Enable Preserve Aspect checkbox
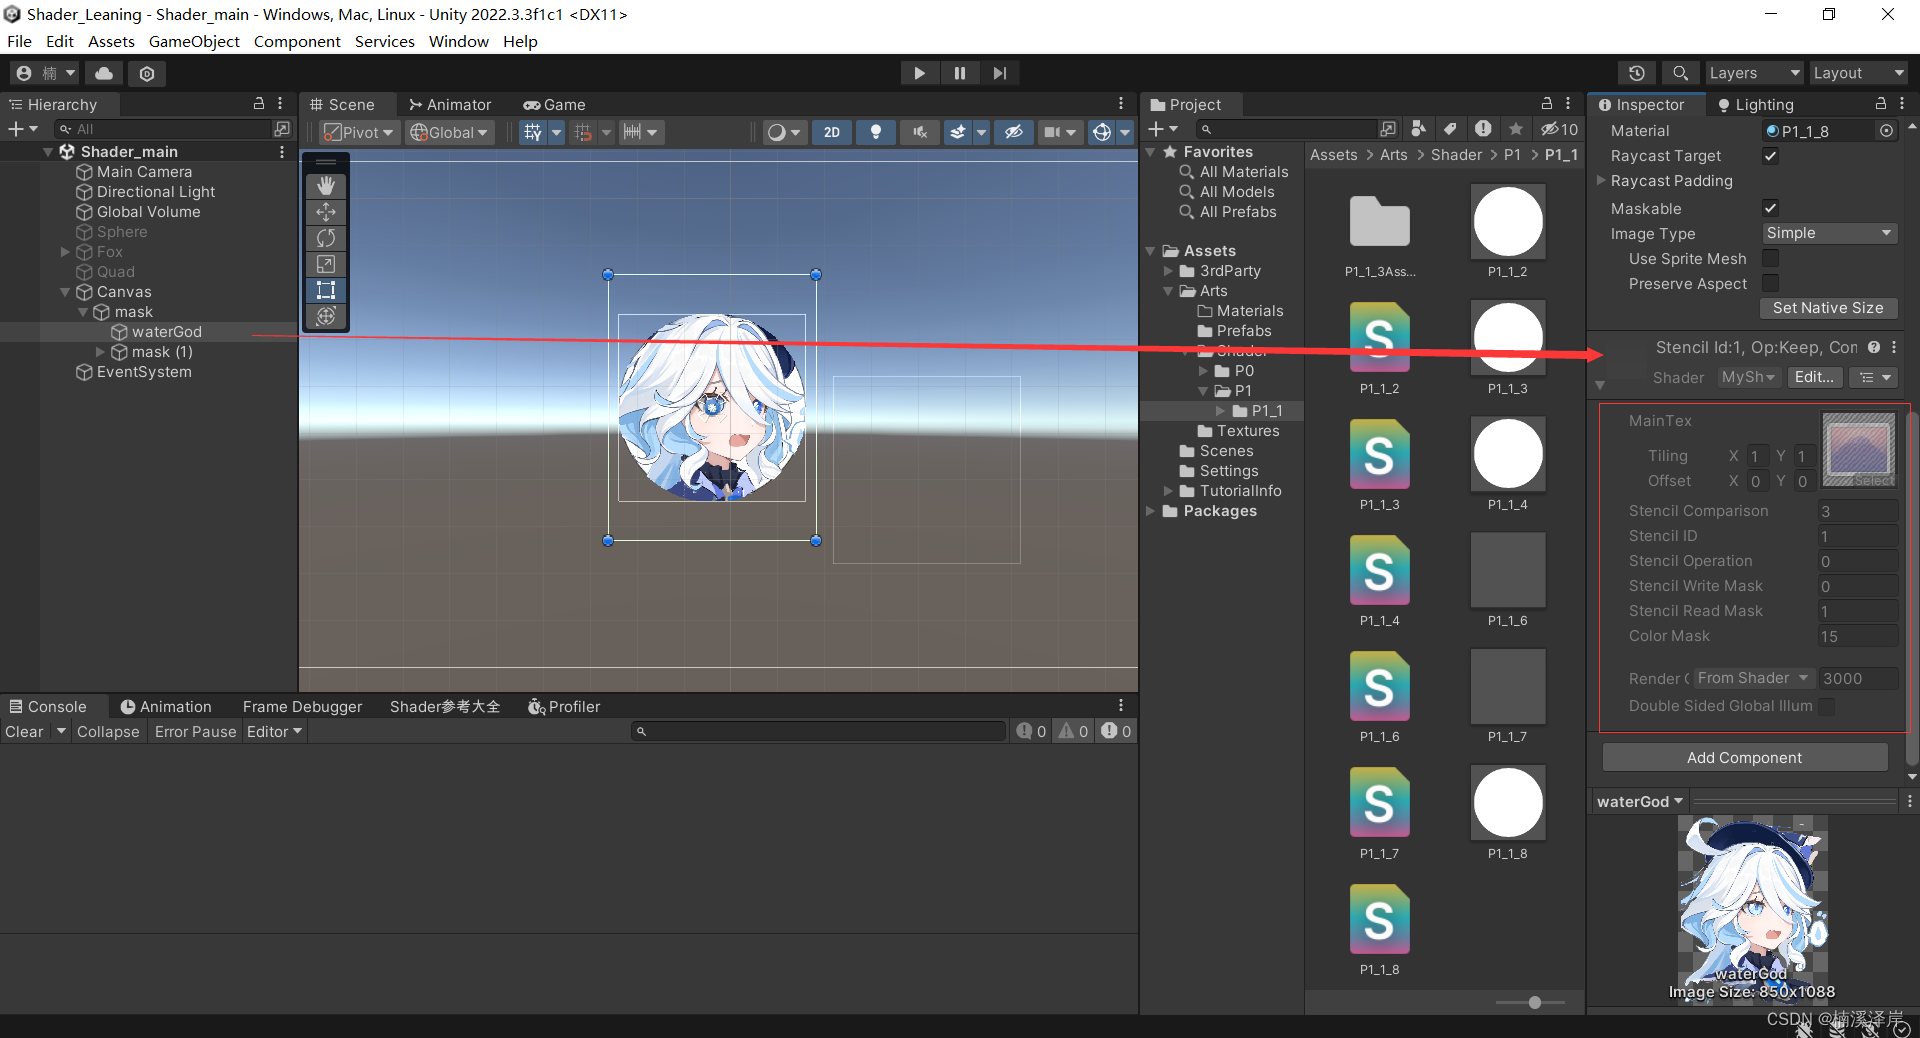This screenshot has width=1920, height=1038. pos(1770,283)
